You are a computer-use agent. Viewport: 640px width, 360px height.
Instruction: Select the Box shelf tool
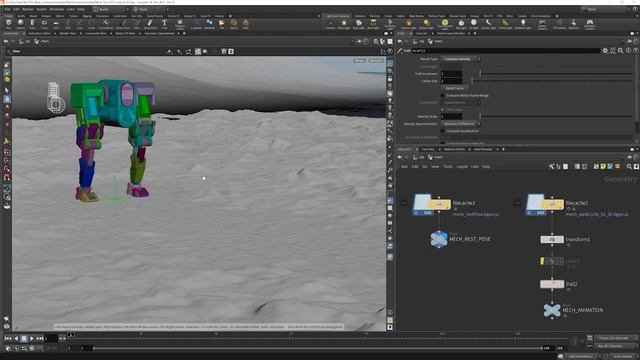[9, 24]
